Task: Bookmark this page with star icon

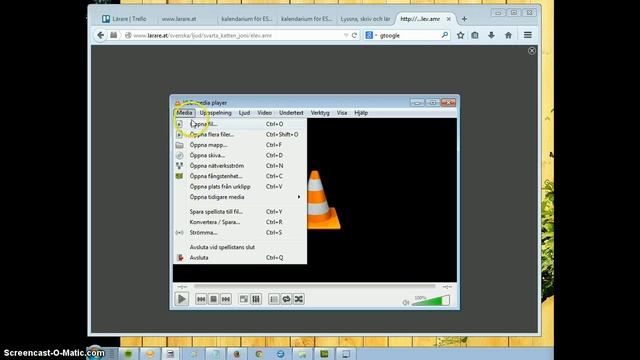Action: click(x=460, y=36)
